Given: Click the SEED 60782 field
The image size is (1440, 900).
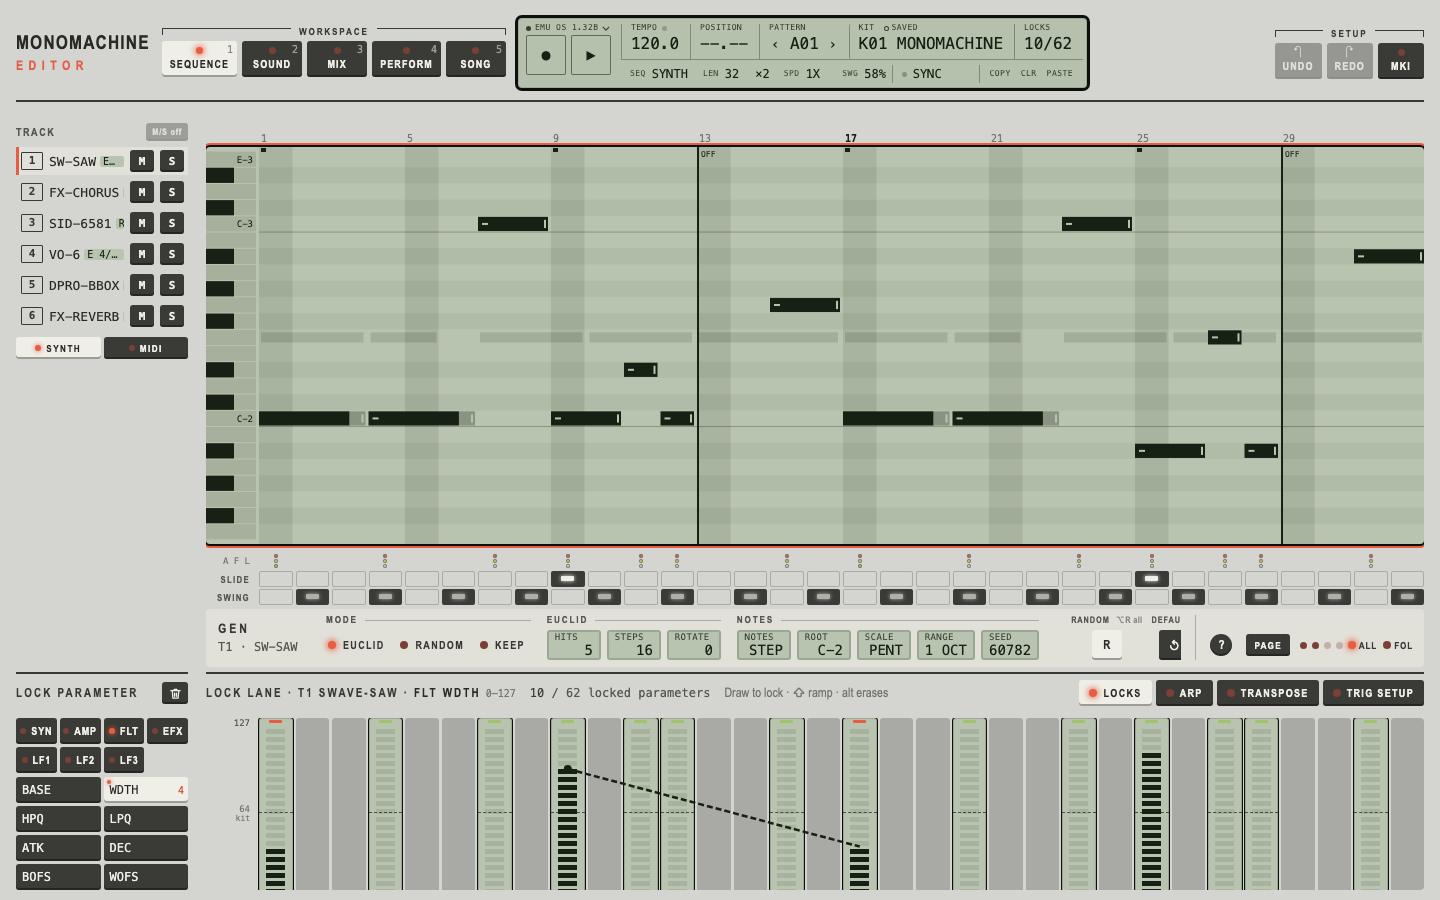Looking at the screenshot, I should [1010, 645].
